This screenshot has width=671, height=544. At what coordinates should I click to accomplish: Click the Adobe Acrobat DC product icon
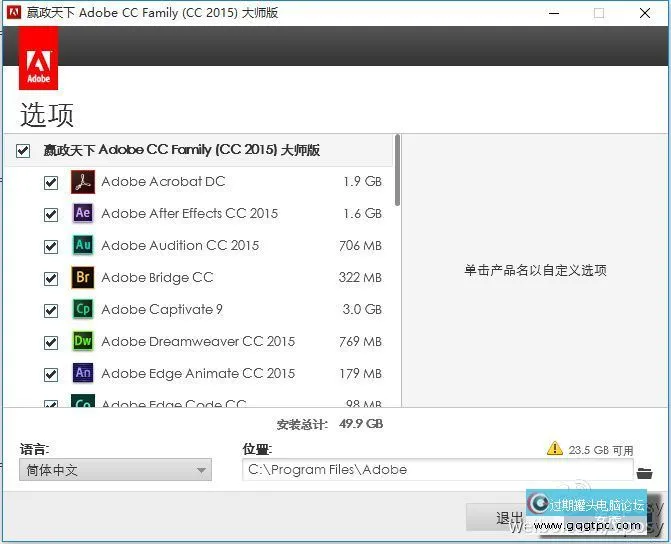(x=83, y=182)
